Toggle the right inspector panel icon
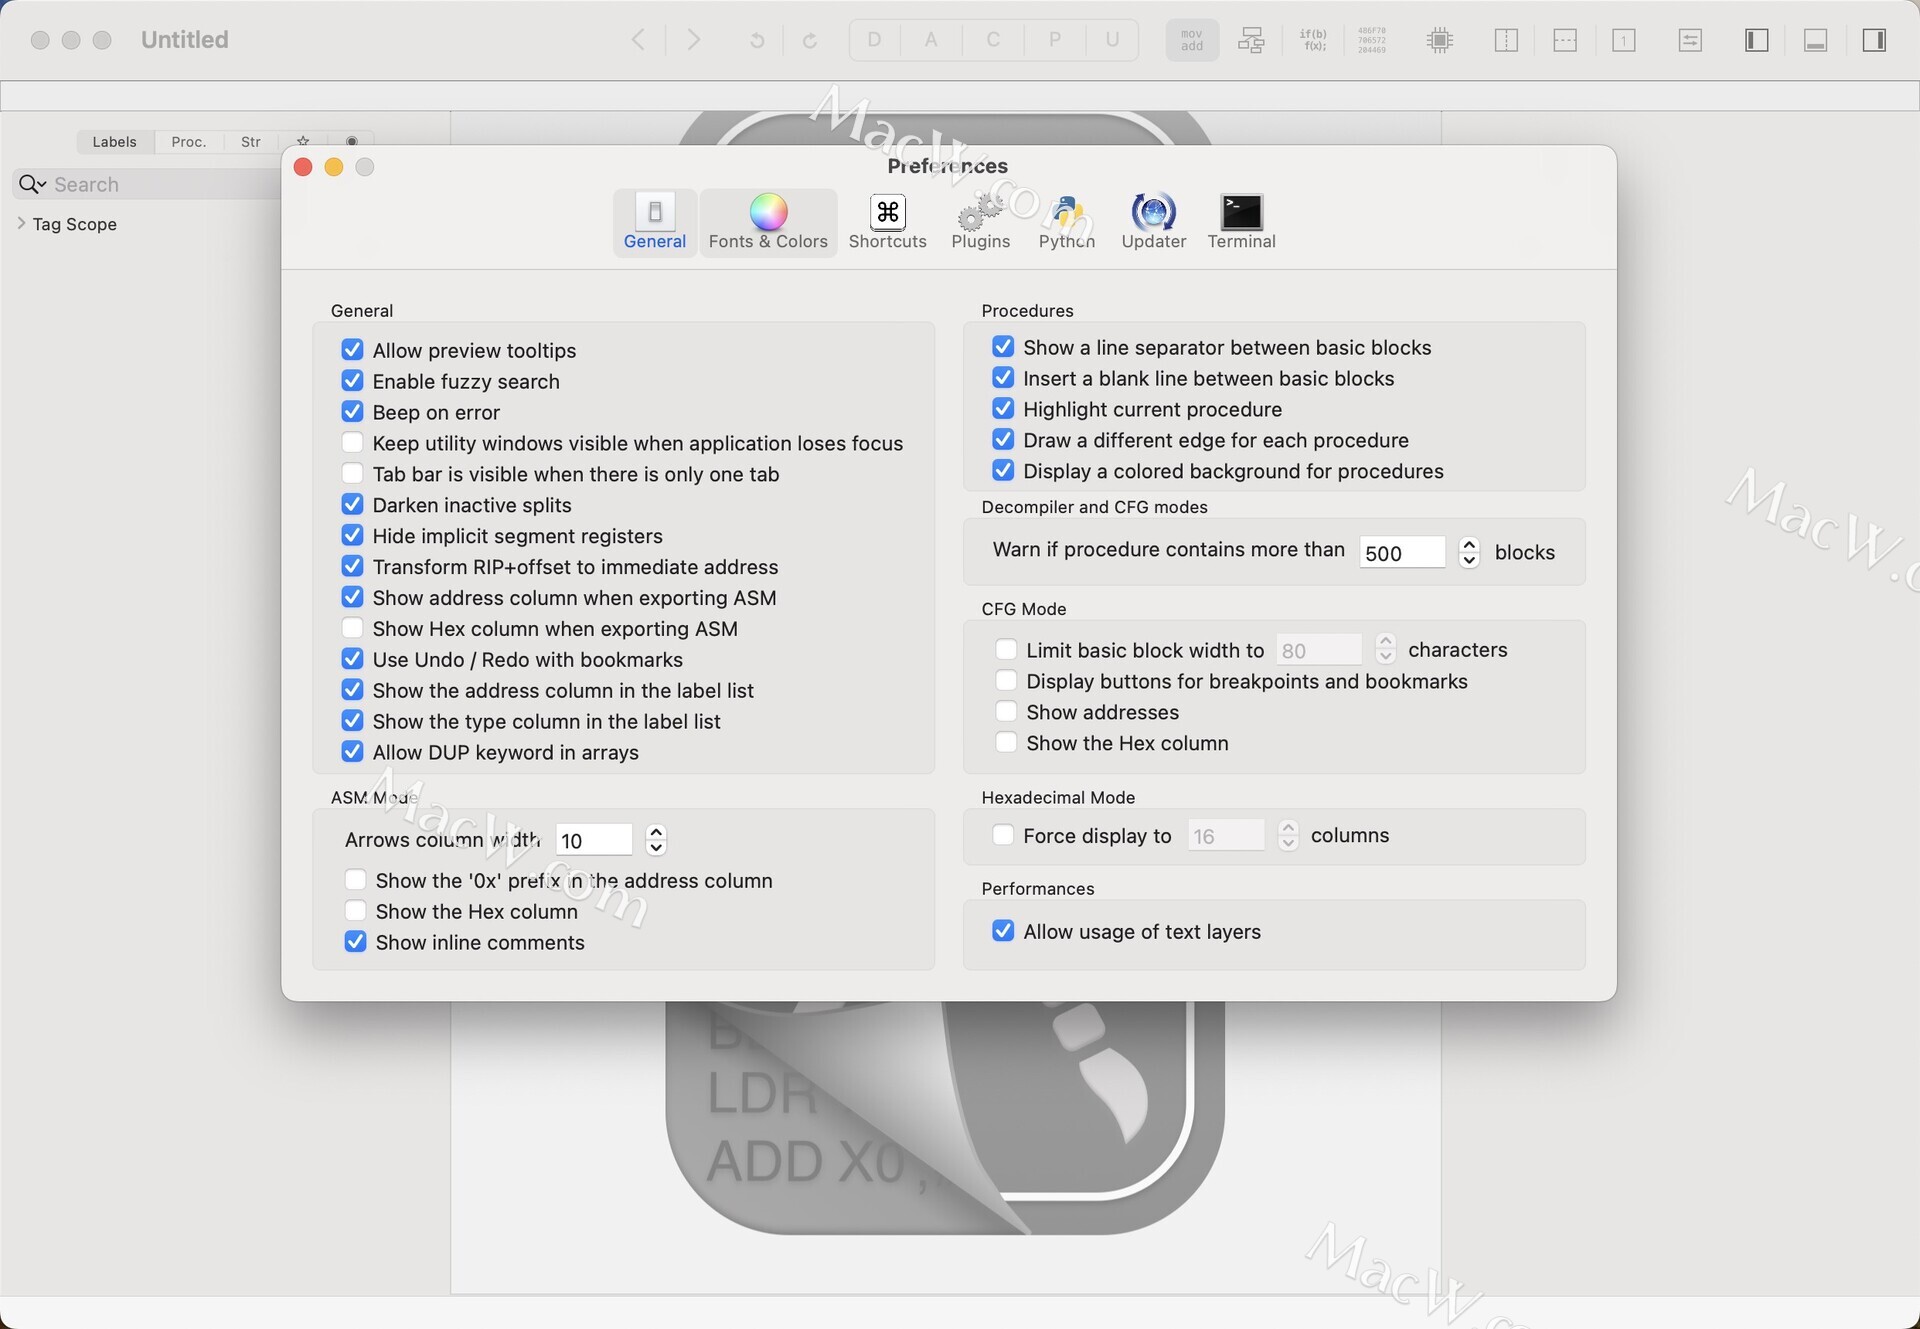Viewport: 1920px width, 1329px height. coord(1874,40)
